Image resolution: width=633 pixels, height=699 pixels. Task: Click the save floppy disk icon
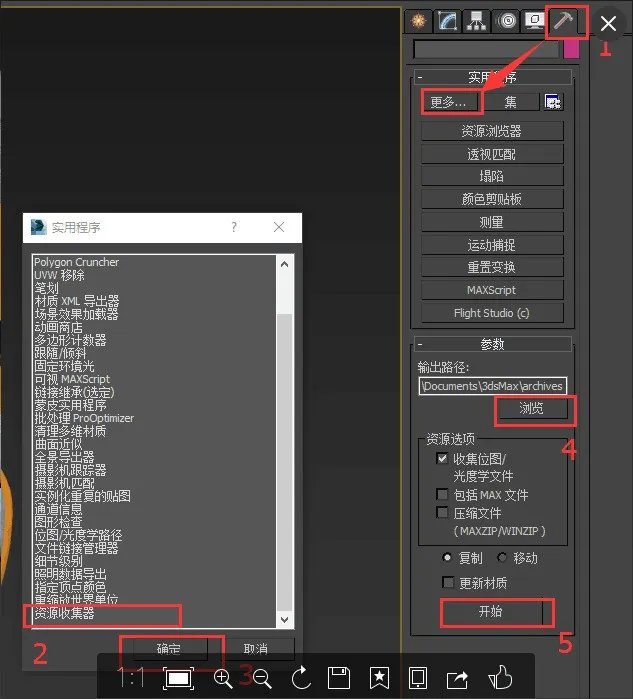pos(339,678)
